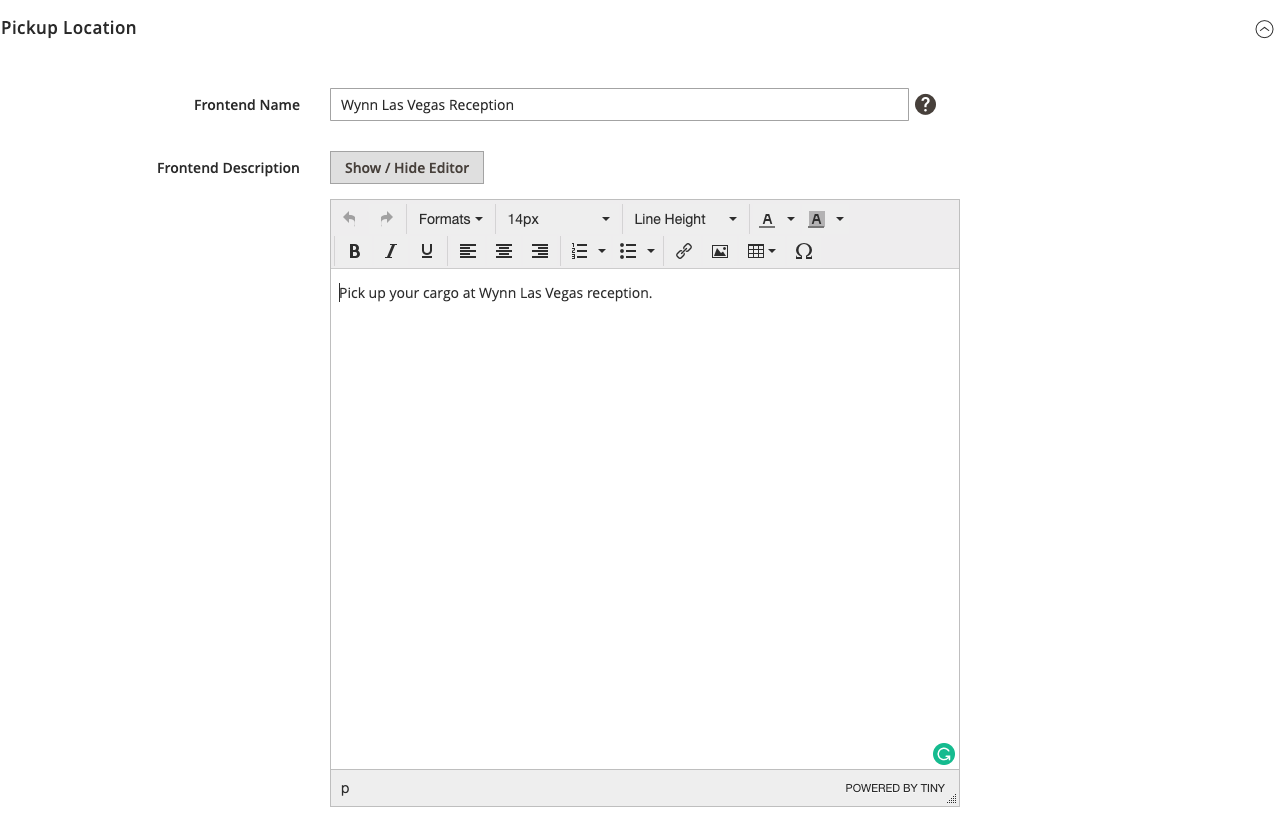Open the insert table menu
Viewport: 1282px width, 831px height.
pos(762,251)
